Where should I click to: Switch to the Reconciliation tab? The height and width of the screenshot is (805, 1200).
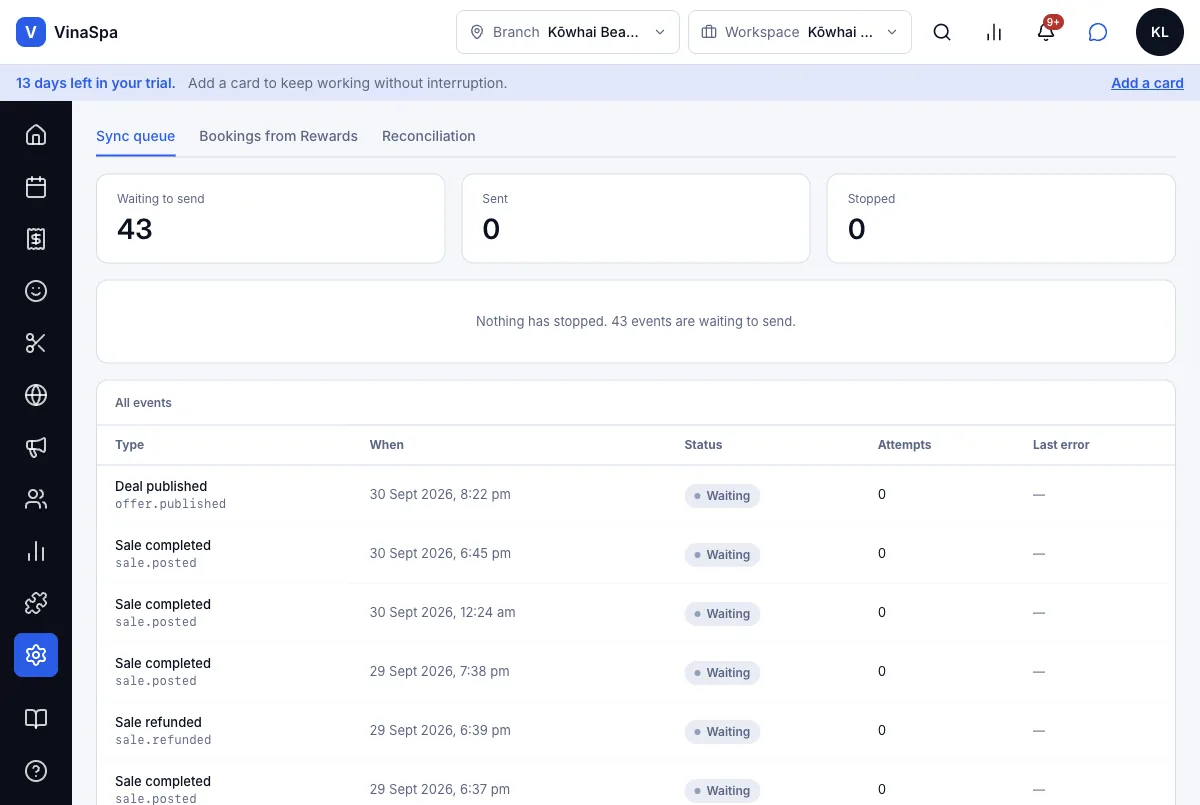point(429,136)
